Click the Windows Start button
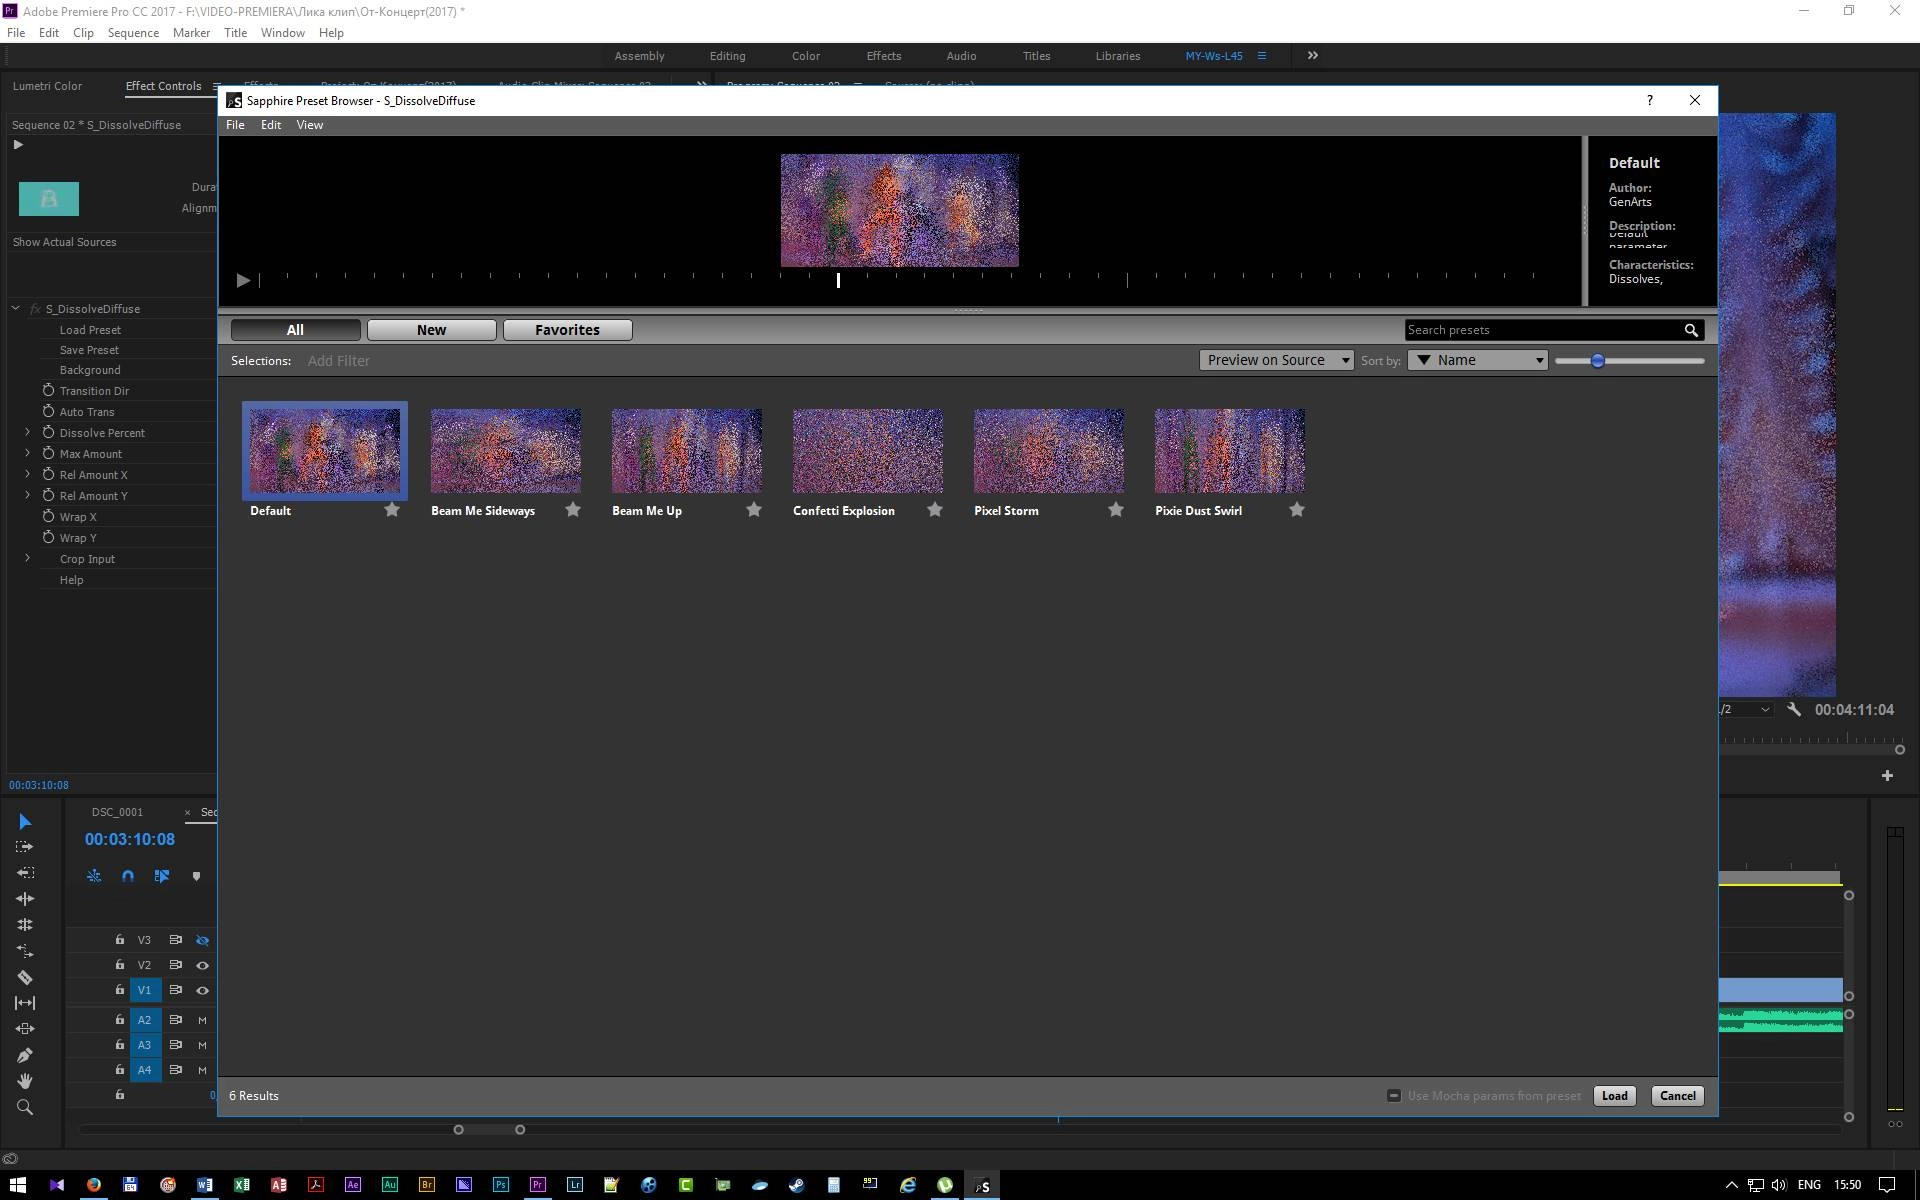This screenshot has height=1200, width=1920. (x=18, y=1185)
